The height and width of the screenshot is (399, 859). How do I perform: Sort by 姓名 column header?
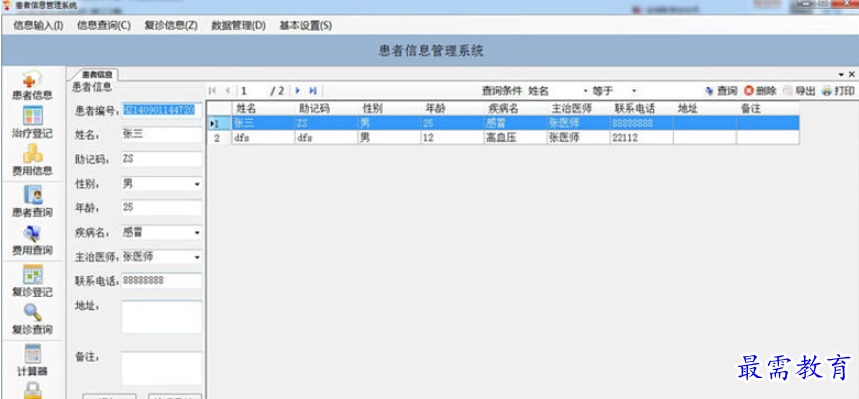pos(262,108)
